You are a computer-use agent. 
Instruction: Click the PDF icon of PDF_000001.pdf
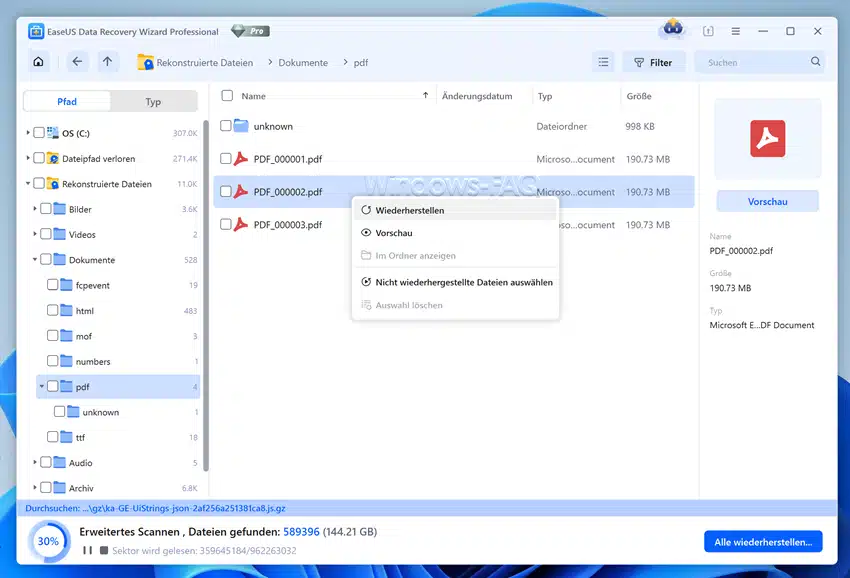click(x=240, y=159)
